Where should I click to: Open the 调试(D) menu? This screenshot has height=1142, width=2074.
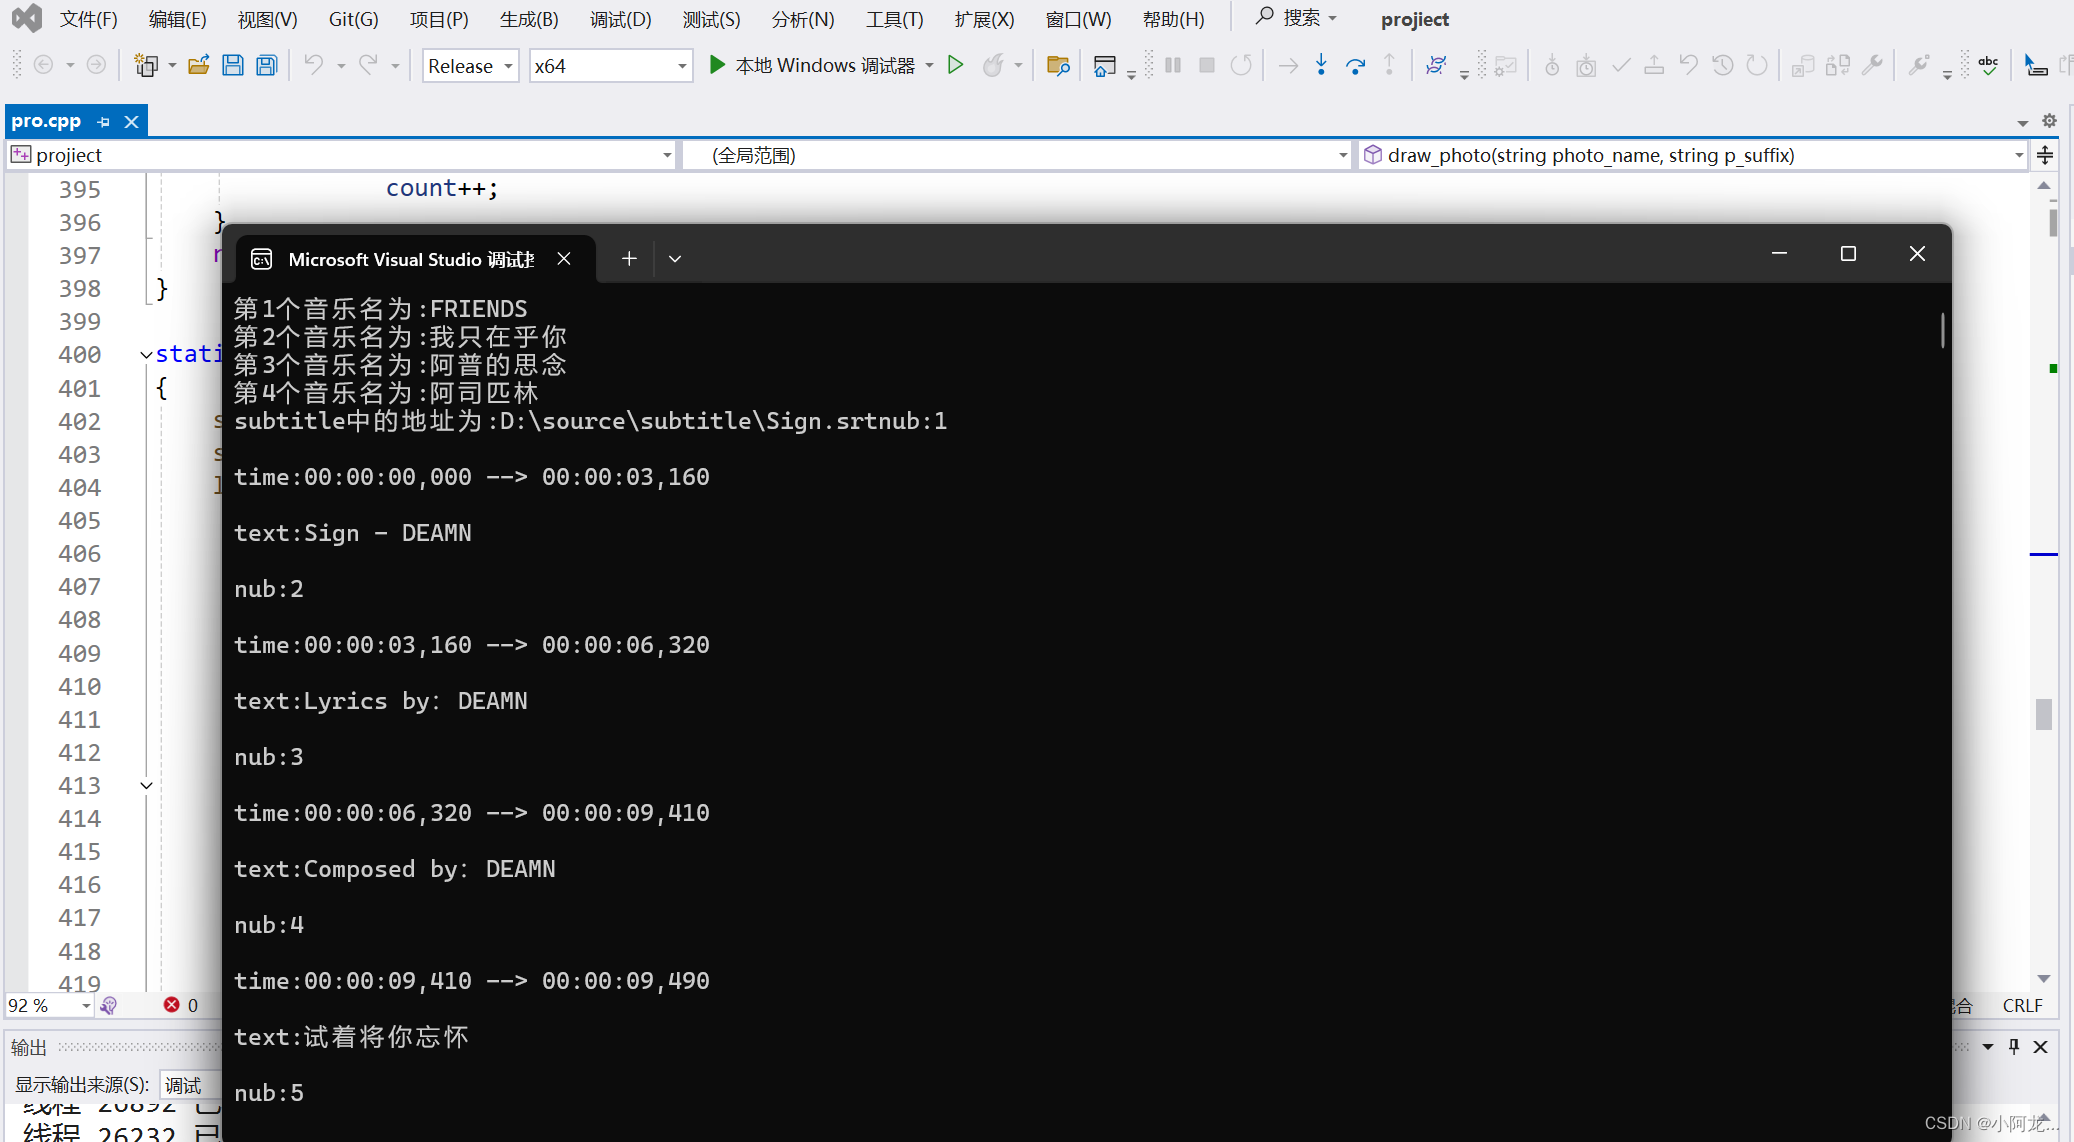620,19
